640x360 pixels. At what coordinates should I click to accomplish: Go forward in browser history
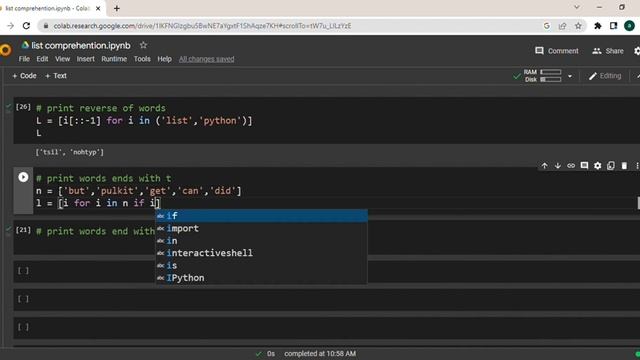10,26
